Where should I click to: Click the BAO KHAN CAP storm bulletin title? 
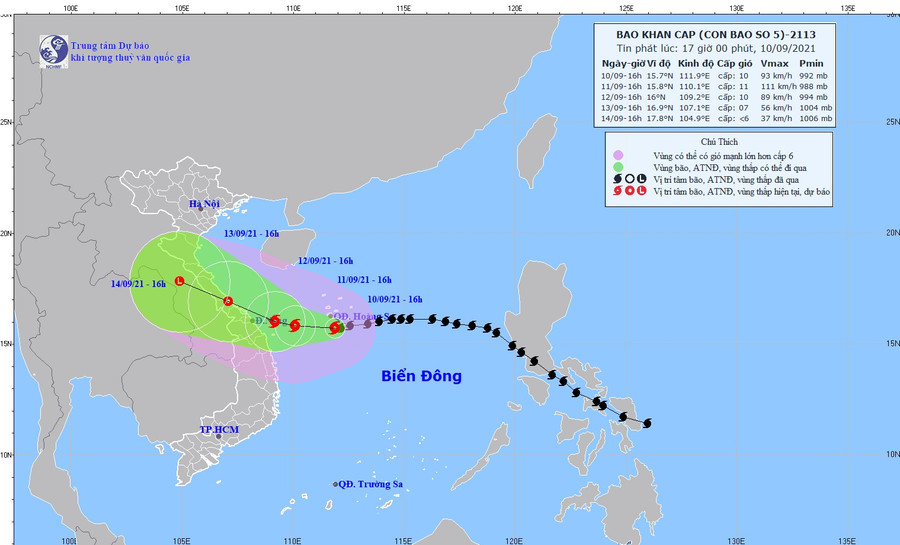coord(716,35)
